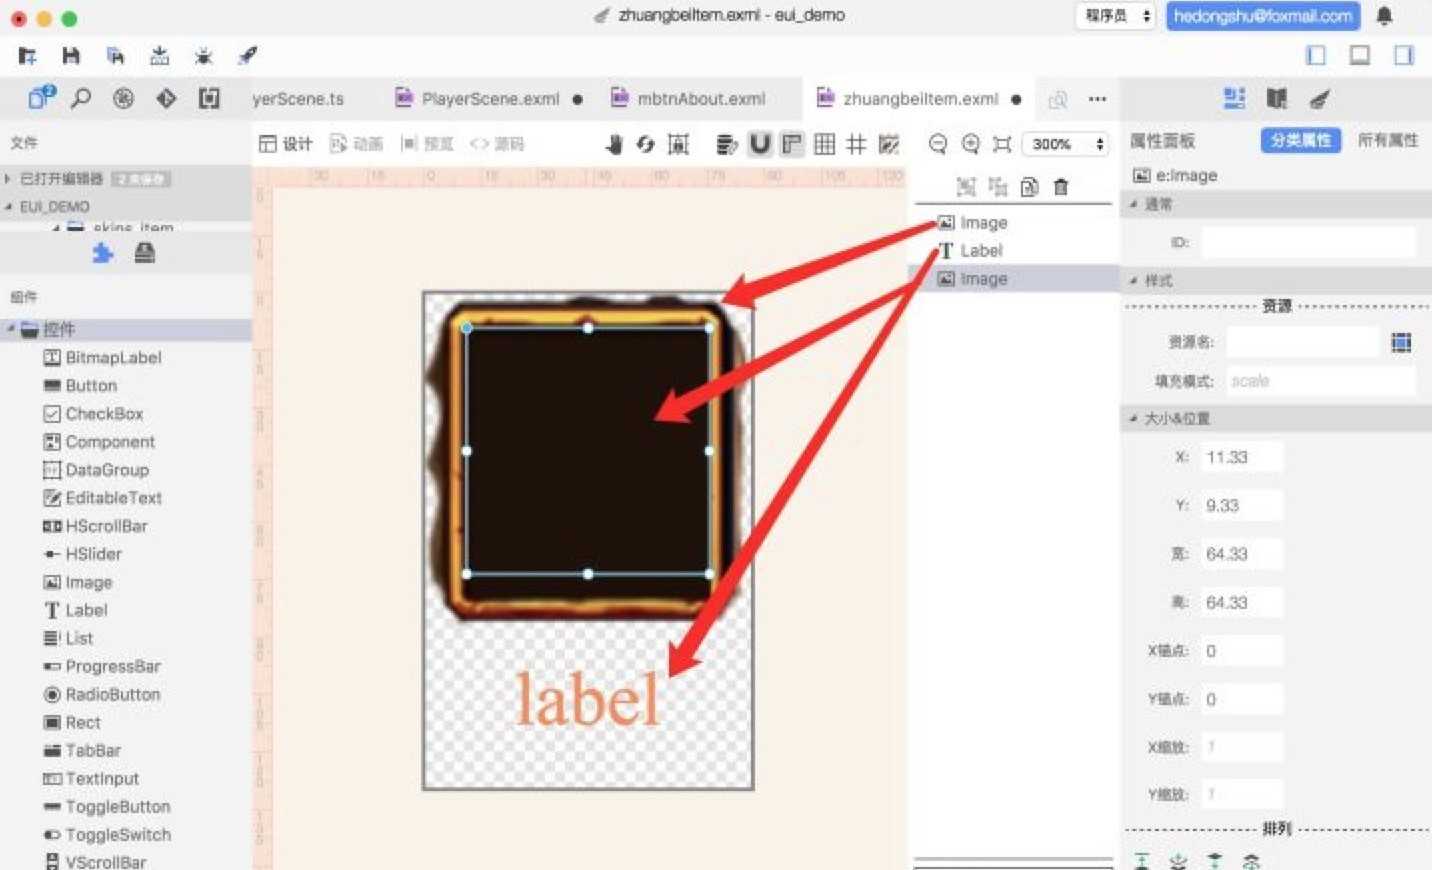Screen dimensions: 1432x870
Task: Click the build project icon
Action: [x=160, y=56]
